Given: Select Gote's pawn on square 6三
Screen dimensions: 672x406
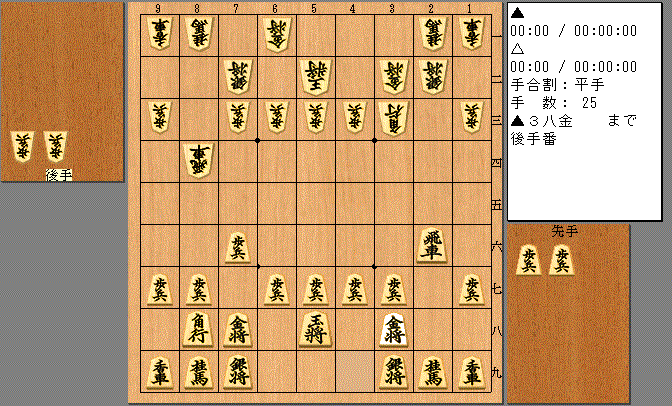Looking at the screenshot, I should point(276,118).
